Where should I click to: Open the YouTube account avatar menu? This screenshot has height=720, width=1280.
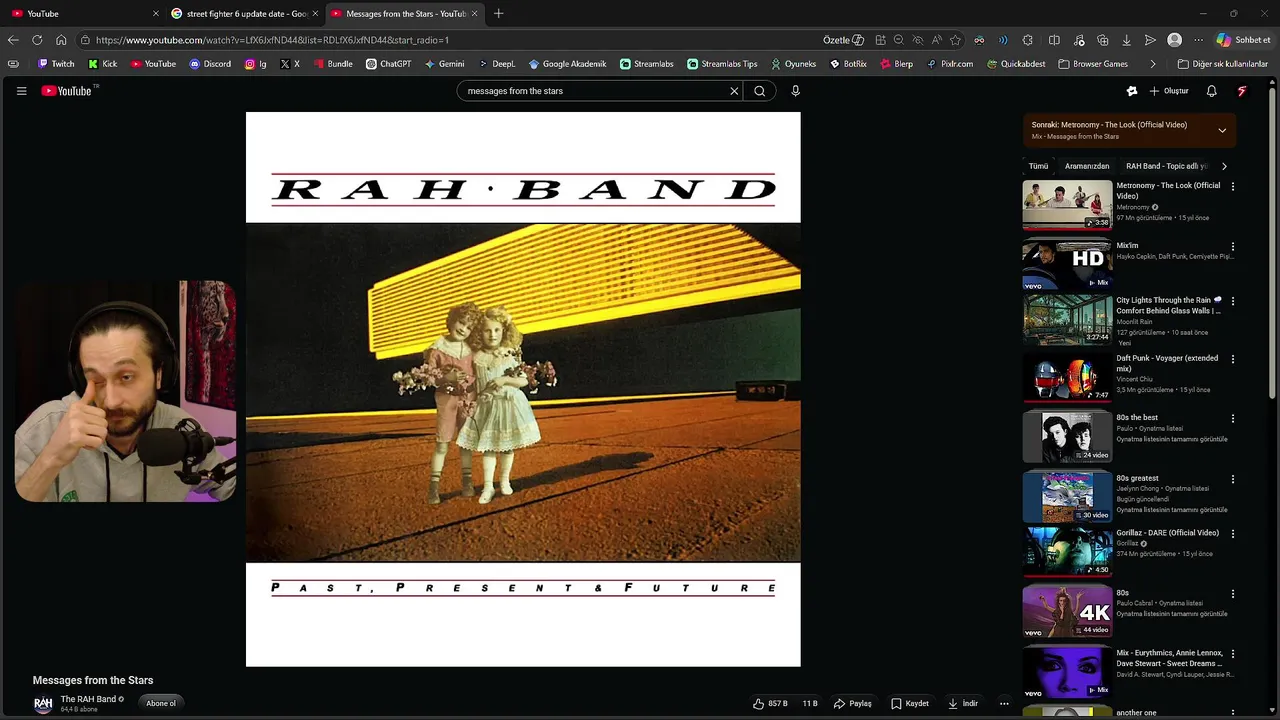[x=1242, y=91]
